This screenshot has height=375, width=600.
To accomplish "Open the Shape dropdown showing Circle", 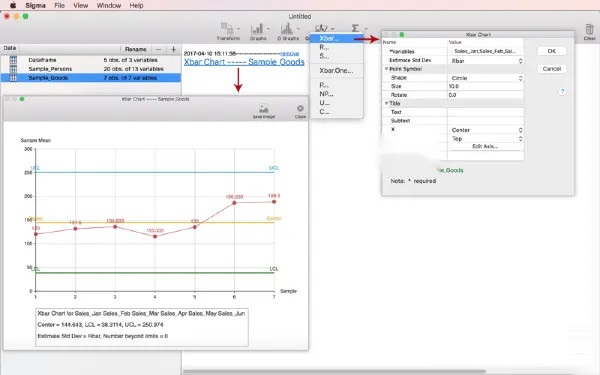I will tap(486, 78).
